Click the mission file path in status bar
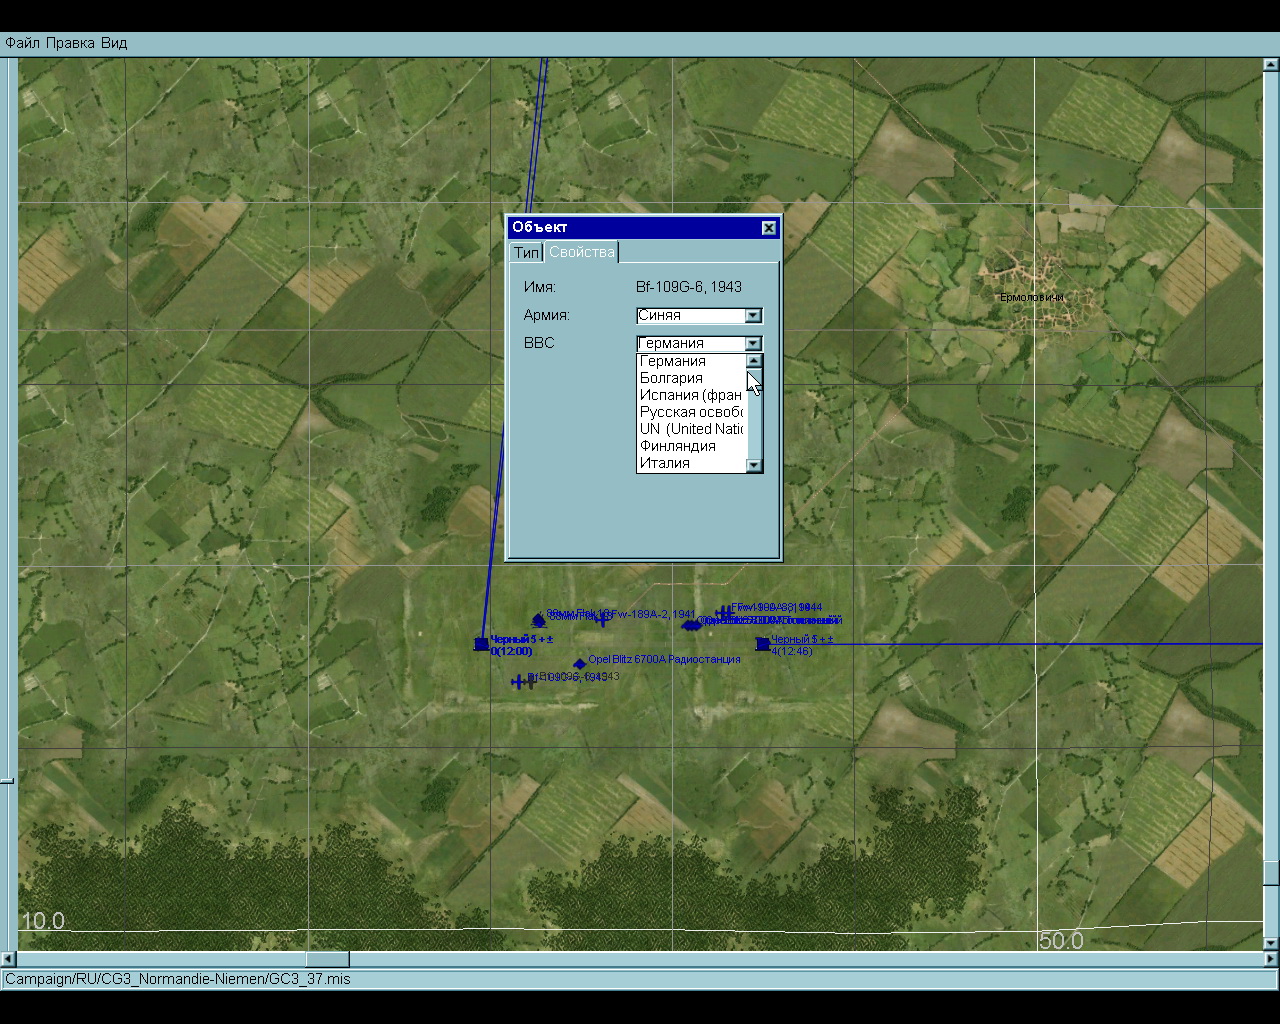Viewport: 1280px width, 1024px height. coord(178,979)
